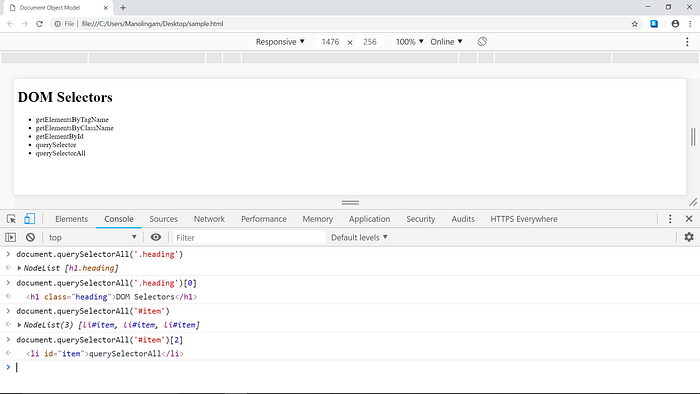
Task: Open device toolbar more options menu
Action: tap(687, 42)
